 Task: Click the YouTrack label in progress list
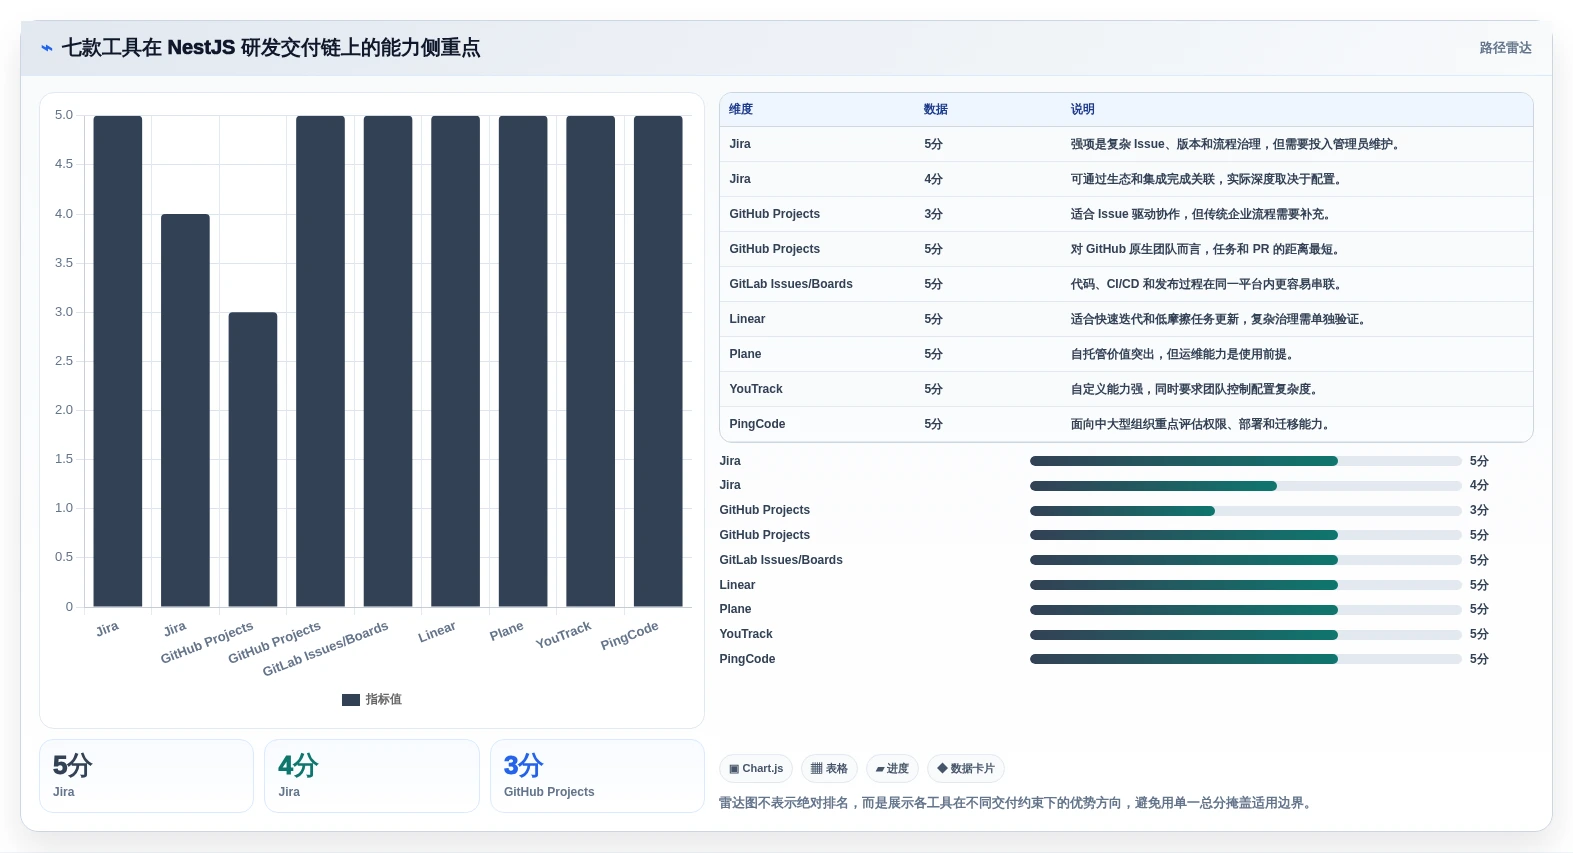coord(746,634)
